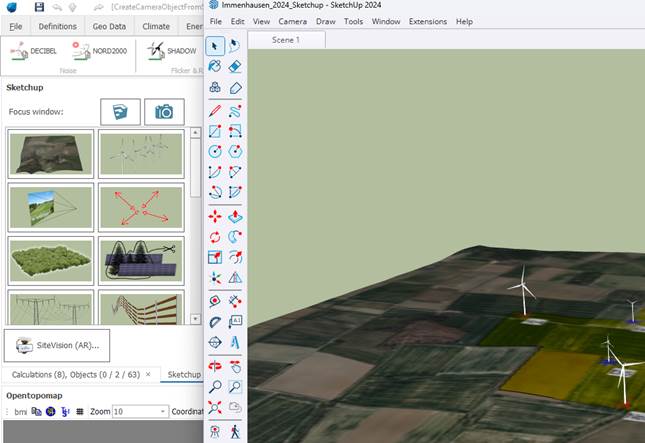Select the red arrows thumbnail
Viewport: 645px width, 443px height.
[x=141, y=207]
